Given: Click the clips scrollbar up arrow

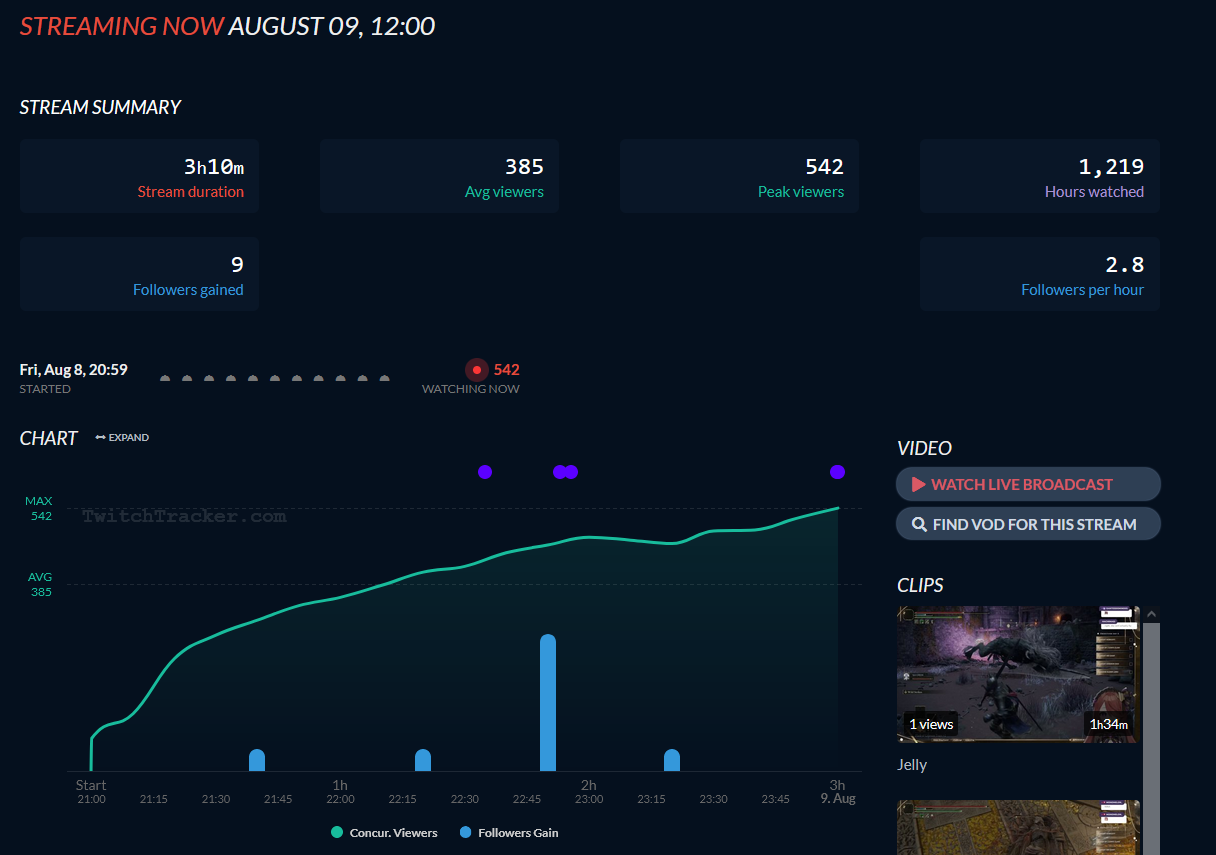Looking at the screenshot, I should tap(1151, 614).
